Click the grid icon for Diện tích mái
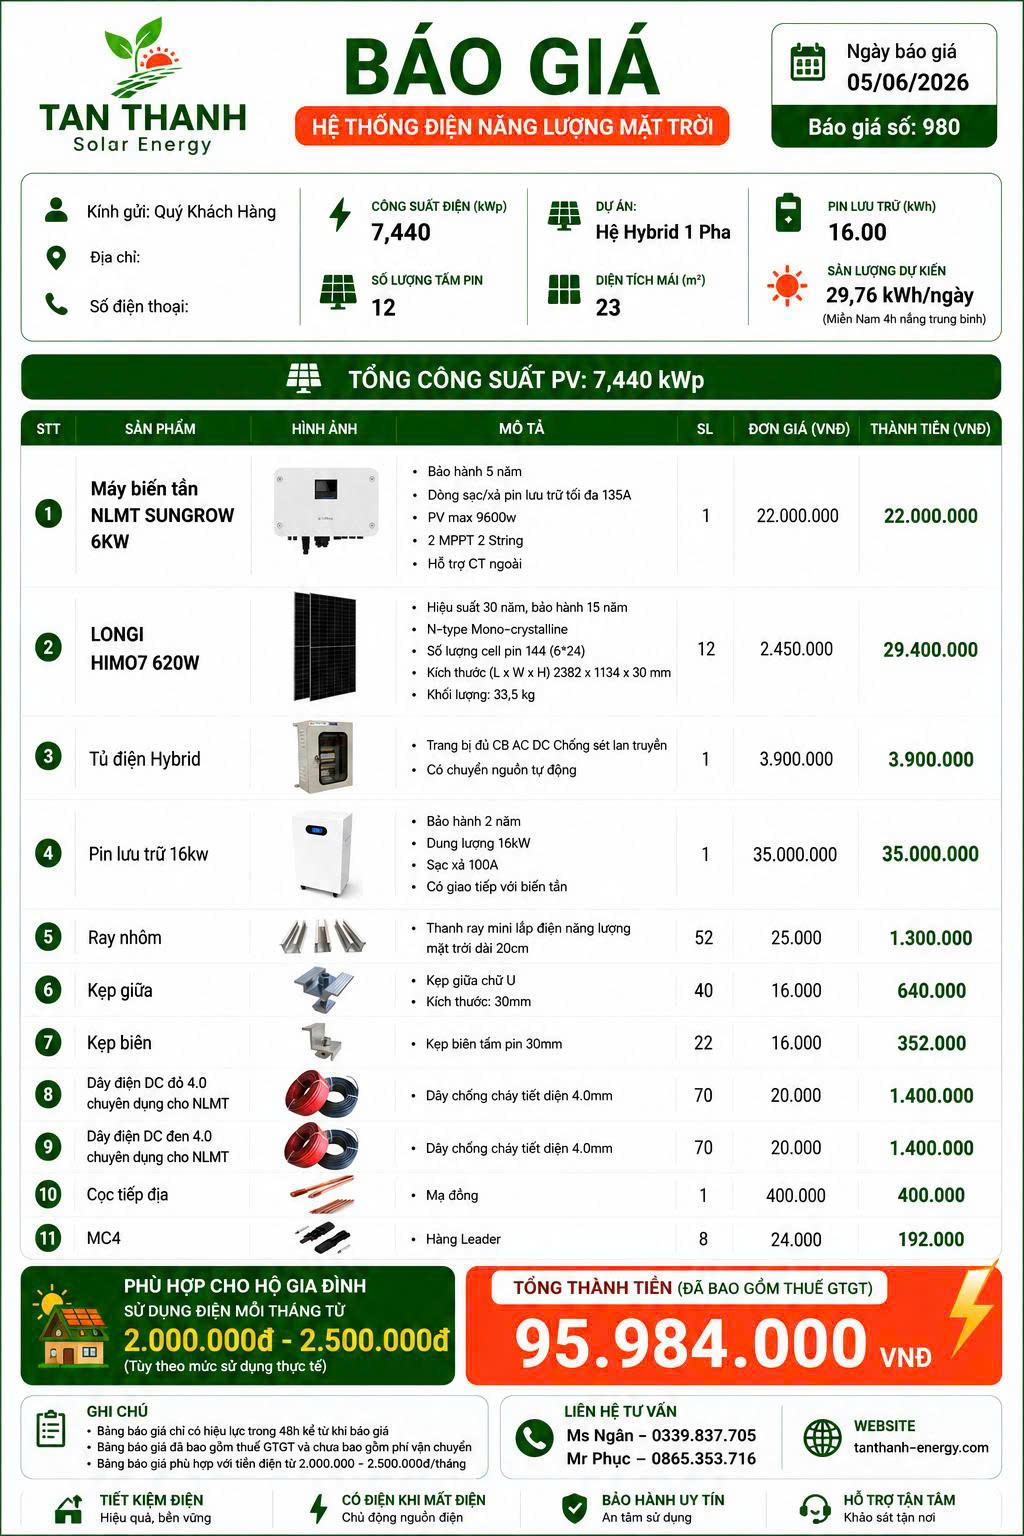The image size is (1024, 1536). (564, 289)
